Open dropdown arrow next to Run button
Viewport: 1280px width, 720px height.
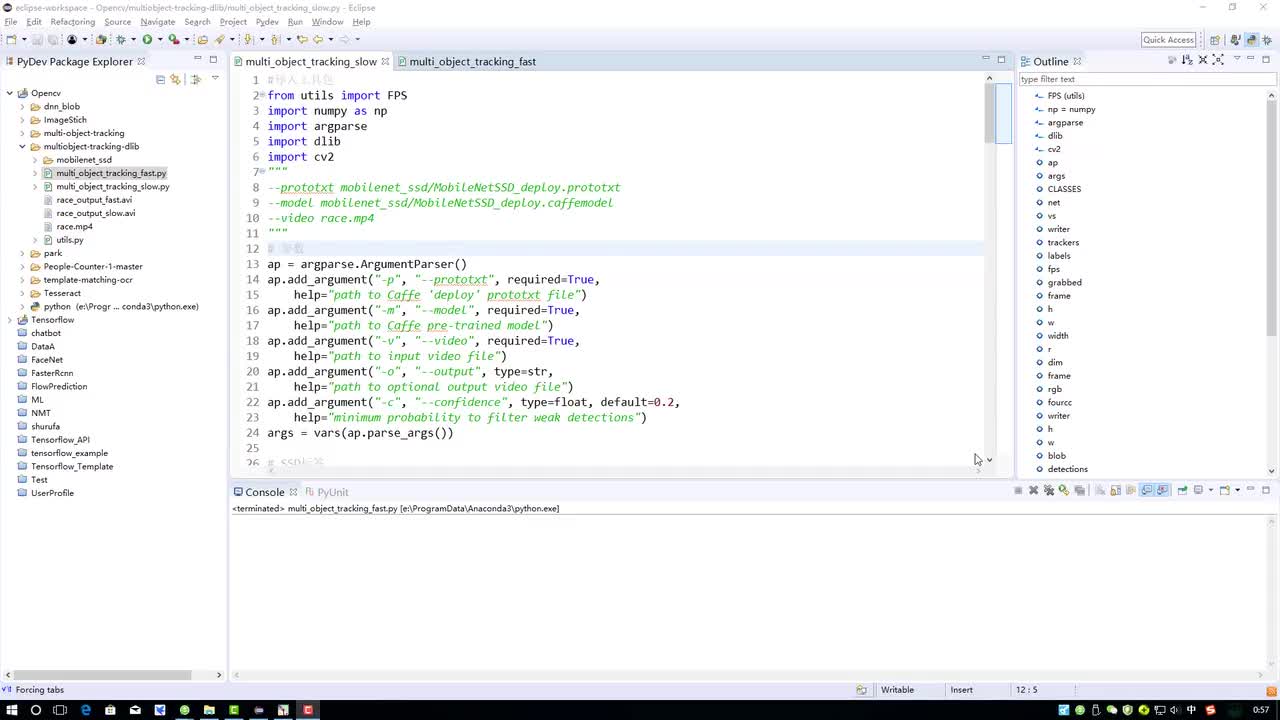160,40
